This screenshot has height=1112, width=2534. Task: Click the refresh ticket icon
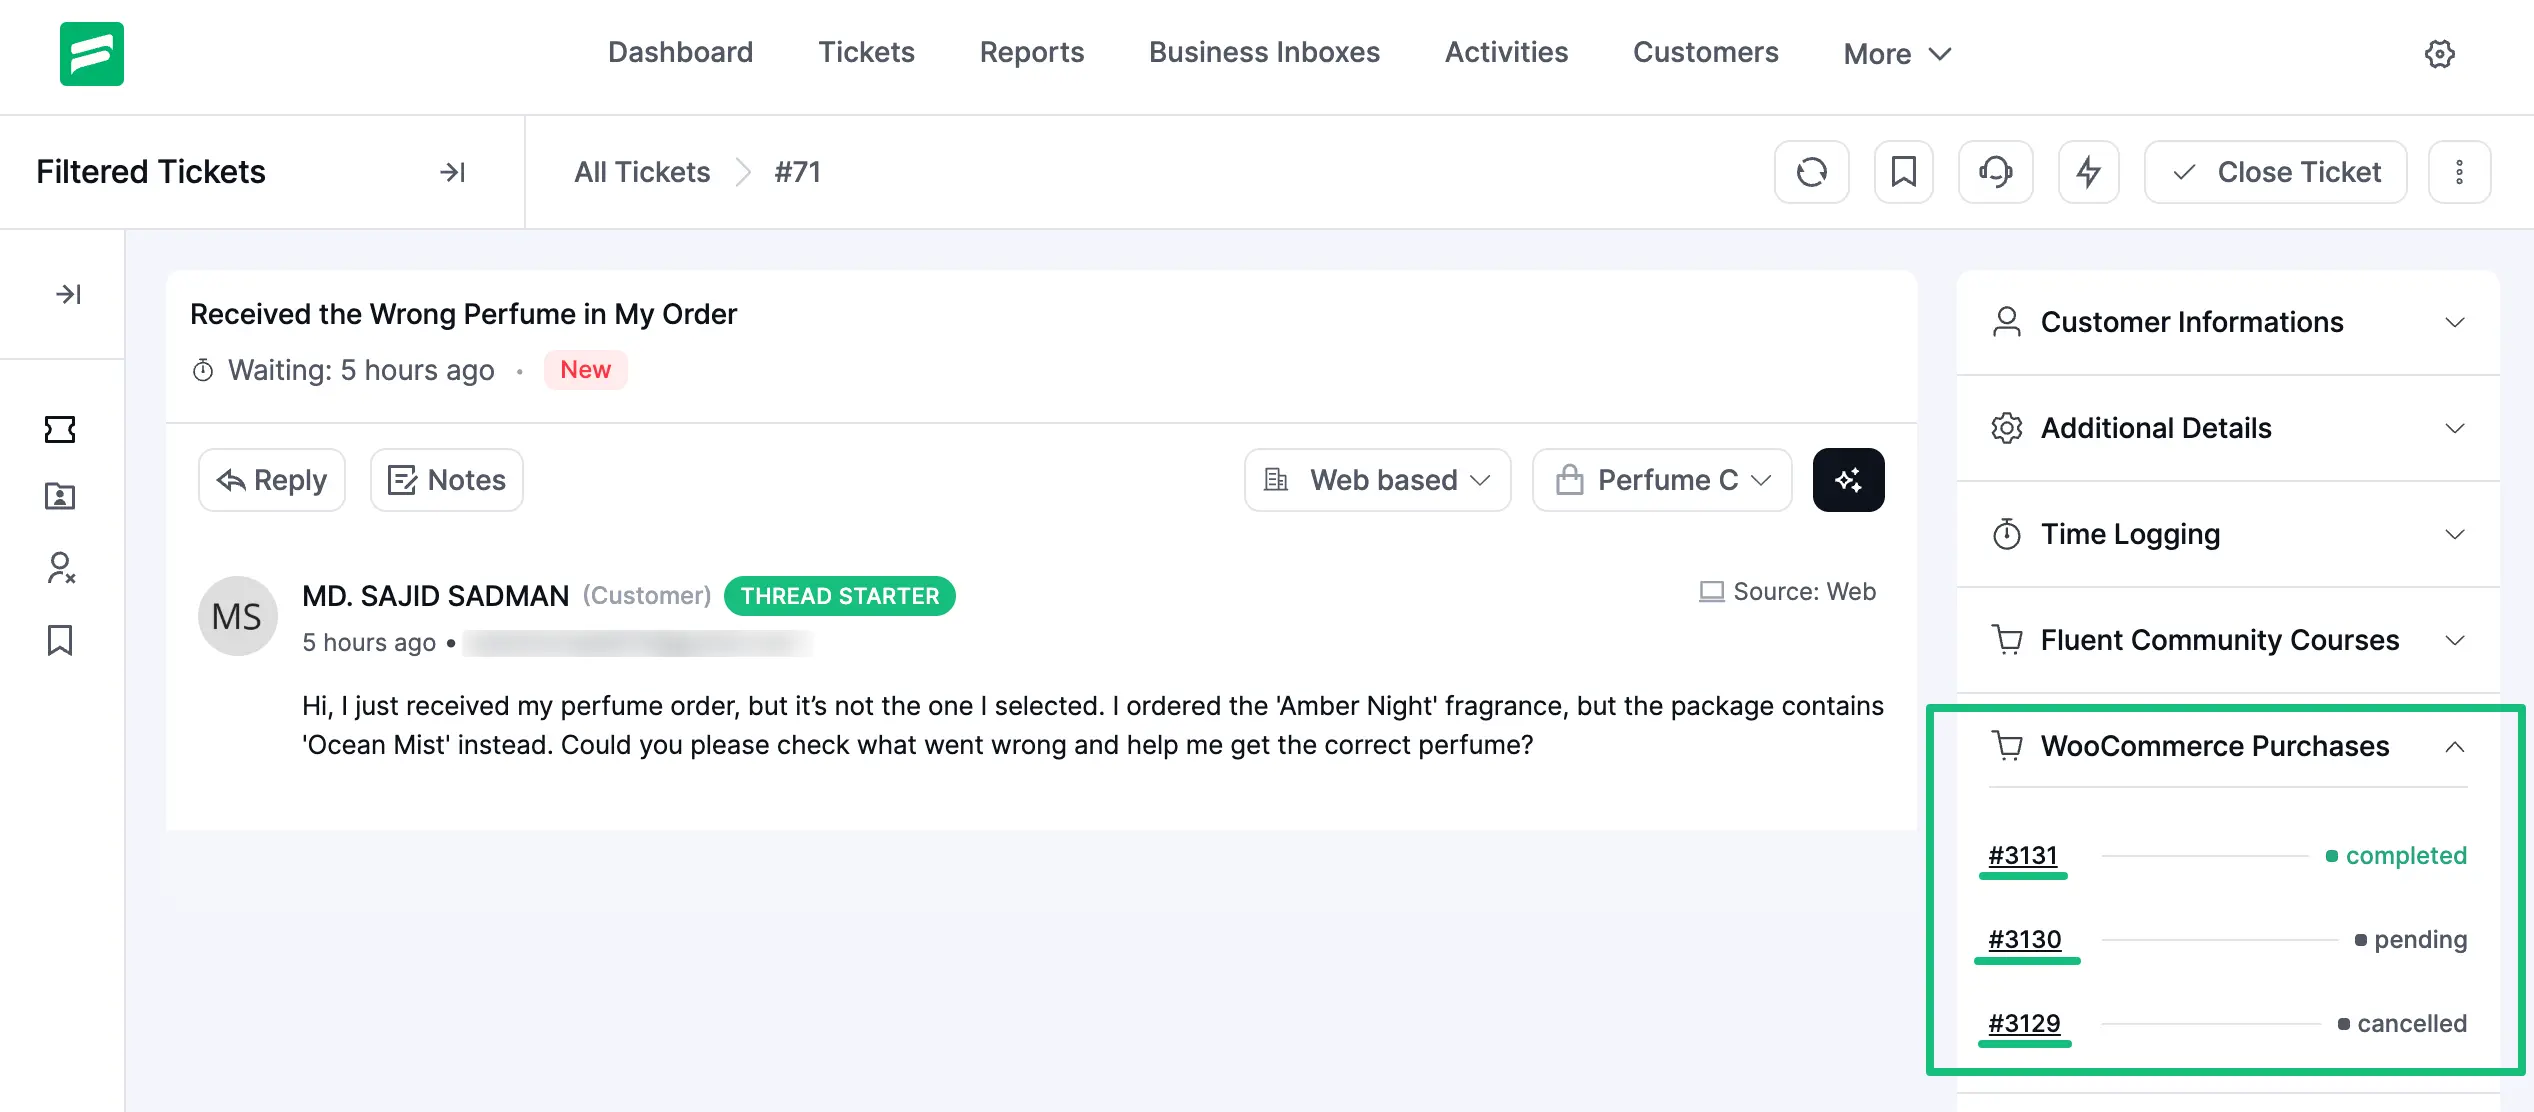1812,171
